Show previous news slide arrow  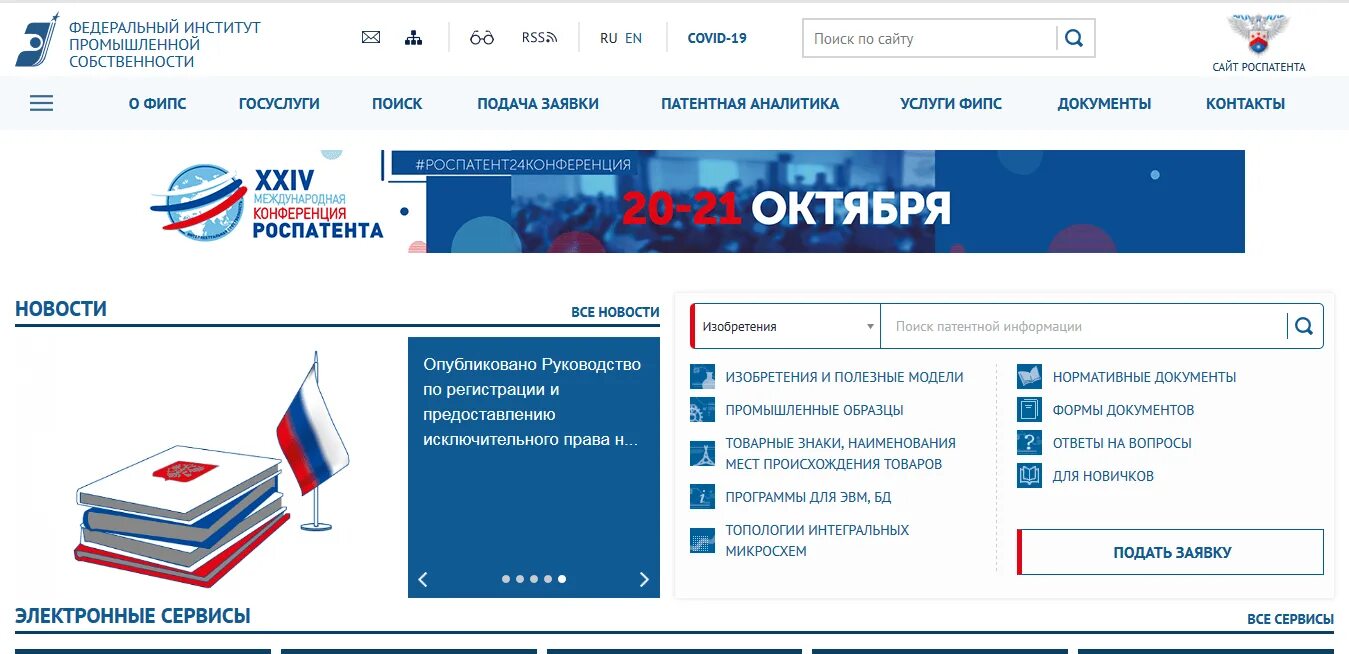pos(423,579)
